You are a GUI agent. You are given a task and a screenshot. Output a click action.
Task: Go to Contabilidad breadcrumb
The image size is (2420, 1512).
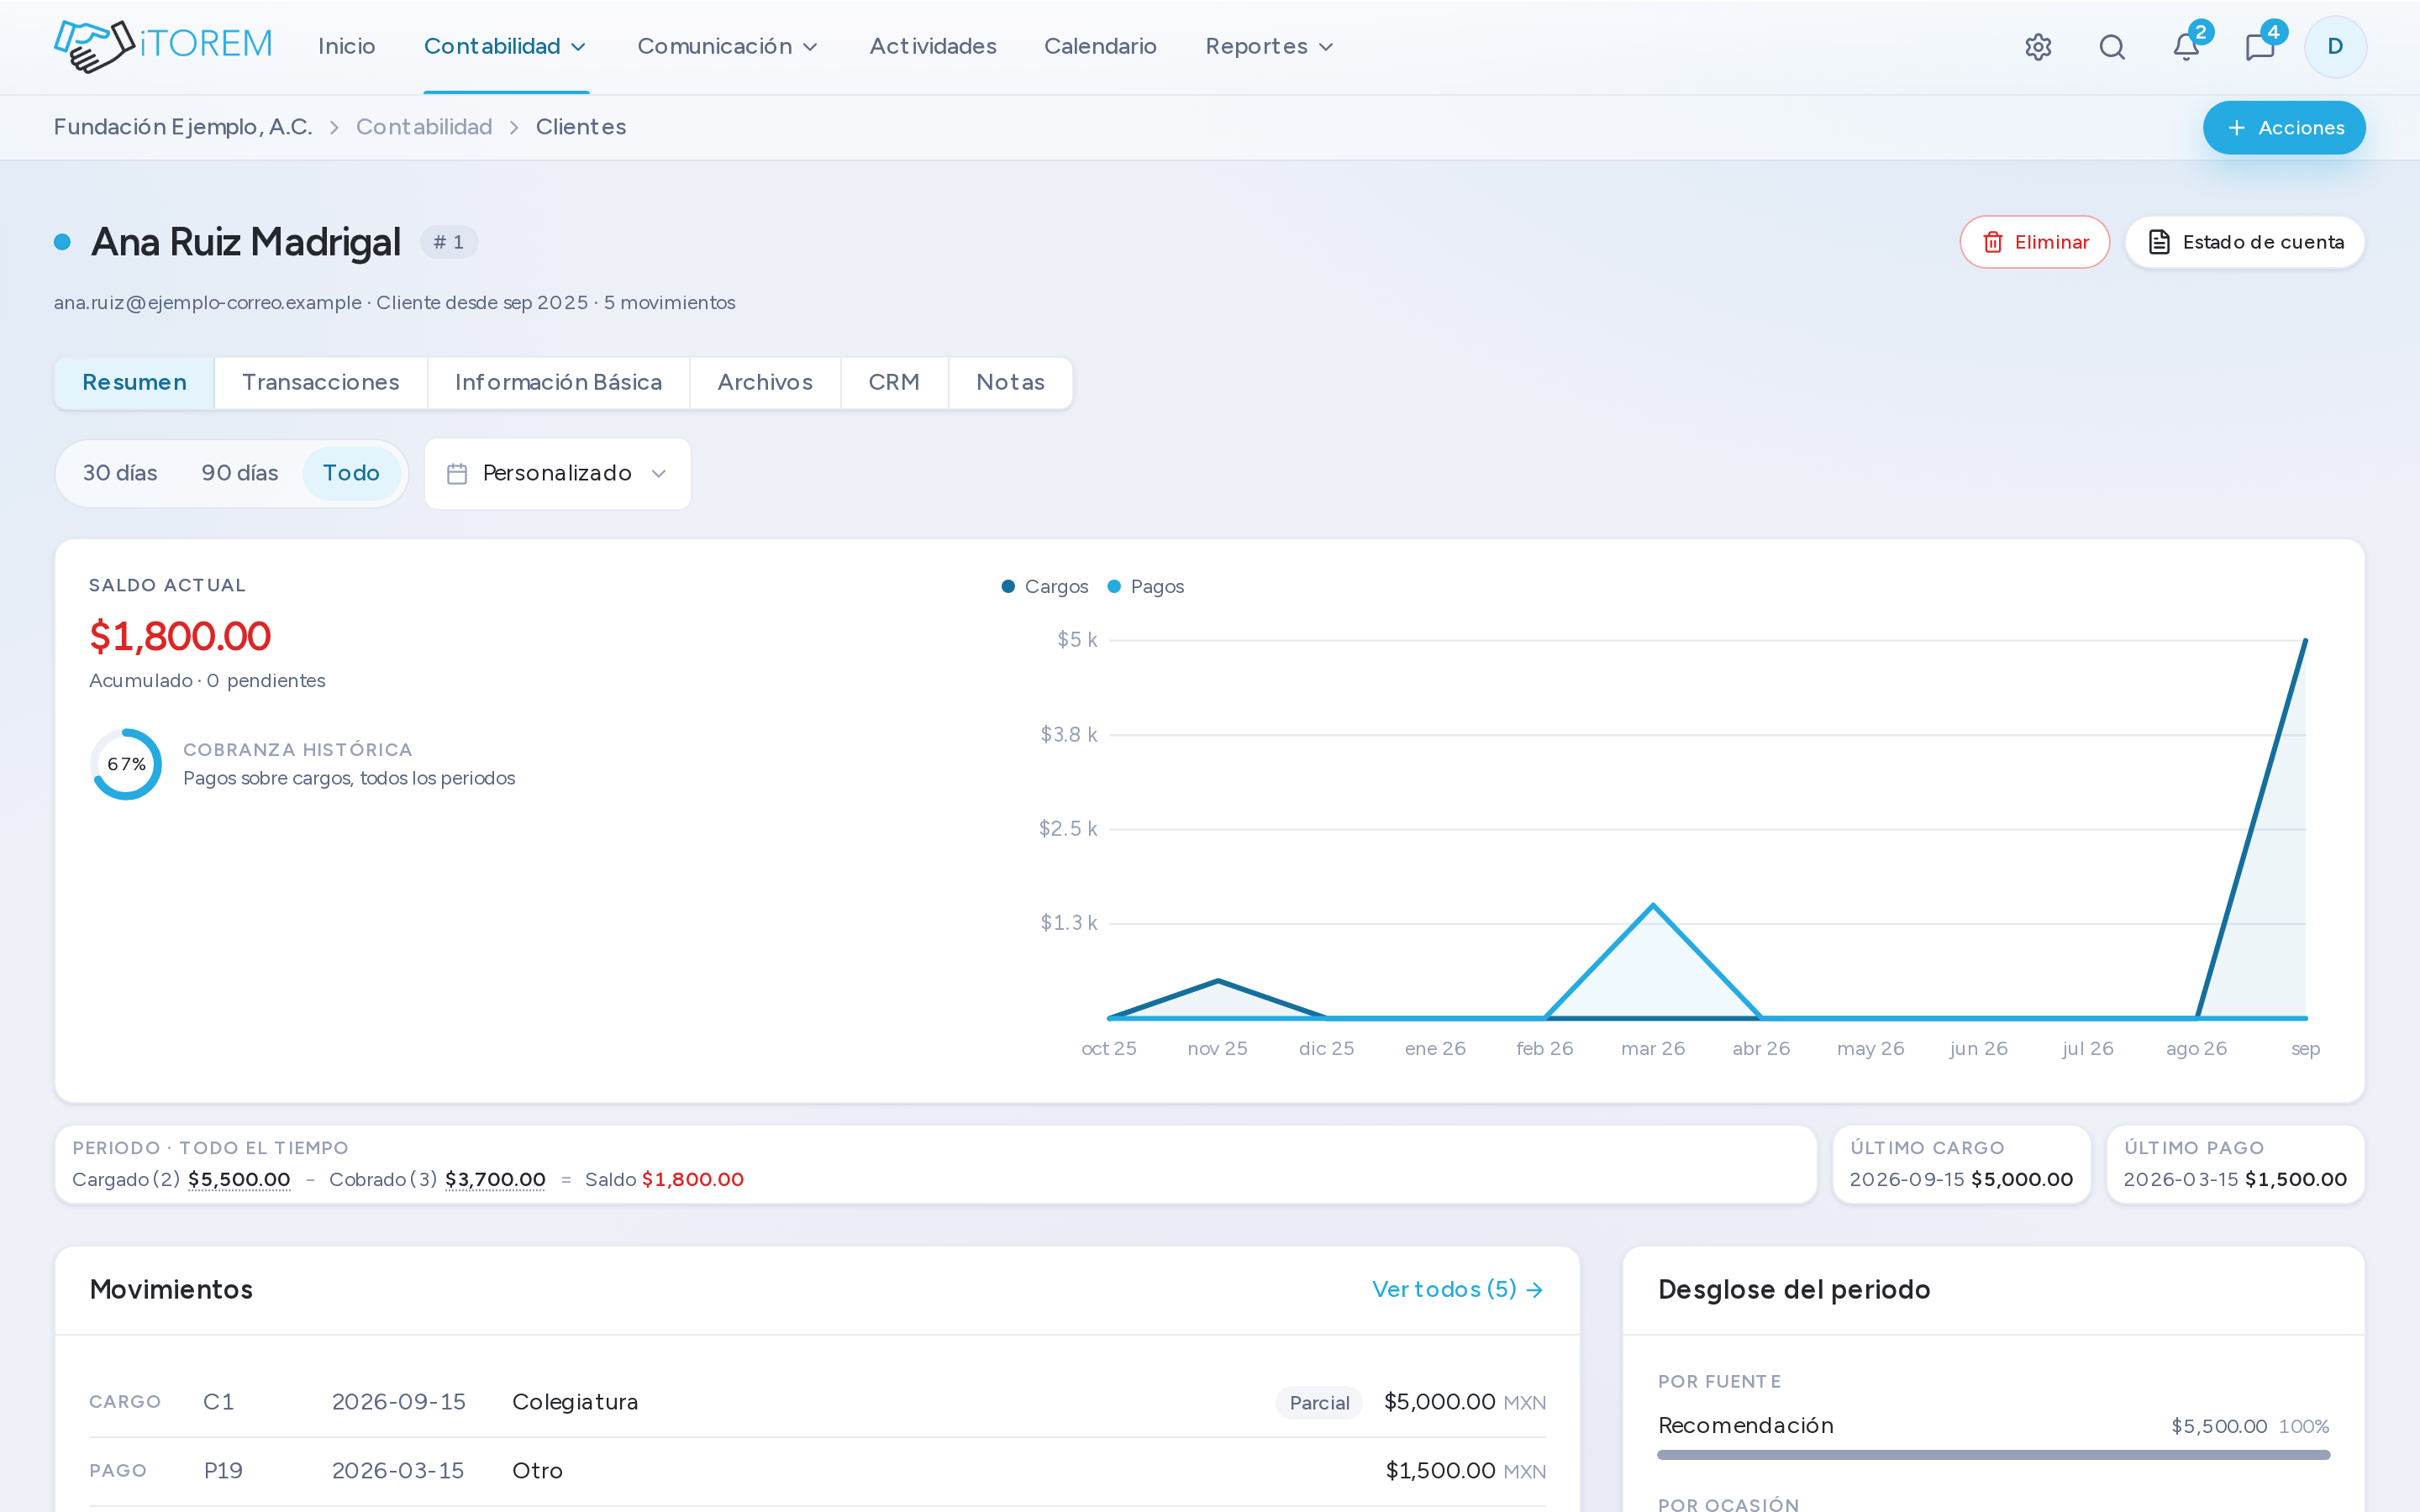point(424,127)
